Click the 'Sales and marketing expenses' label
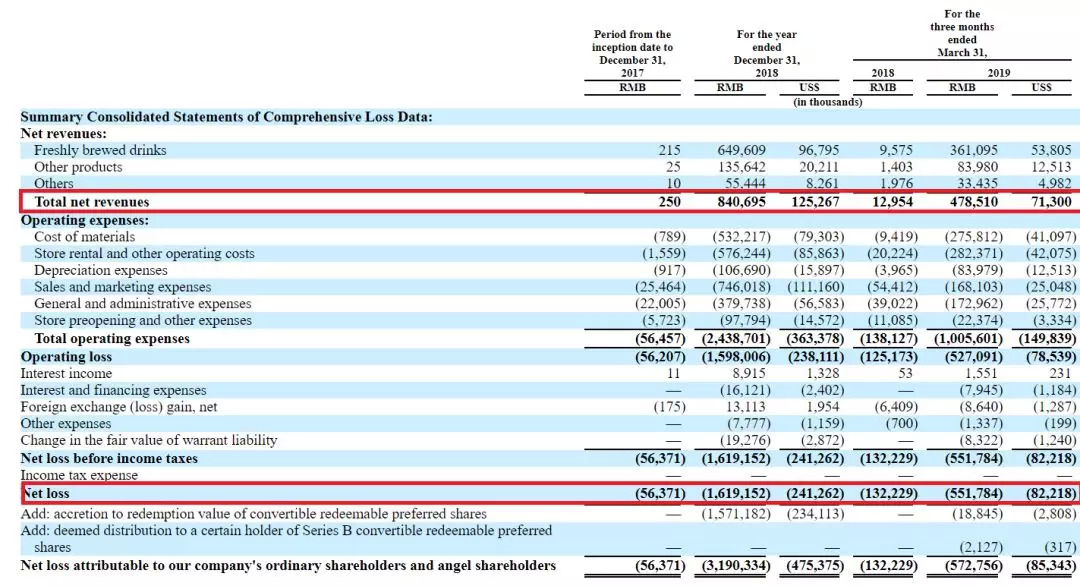This screenshot has height=586, width=1080. click(123, 286)
